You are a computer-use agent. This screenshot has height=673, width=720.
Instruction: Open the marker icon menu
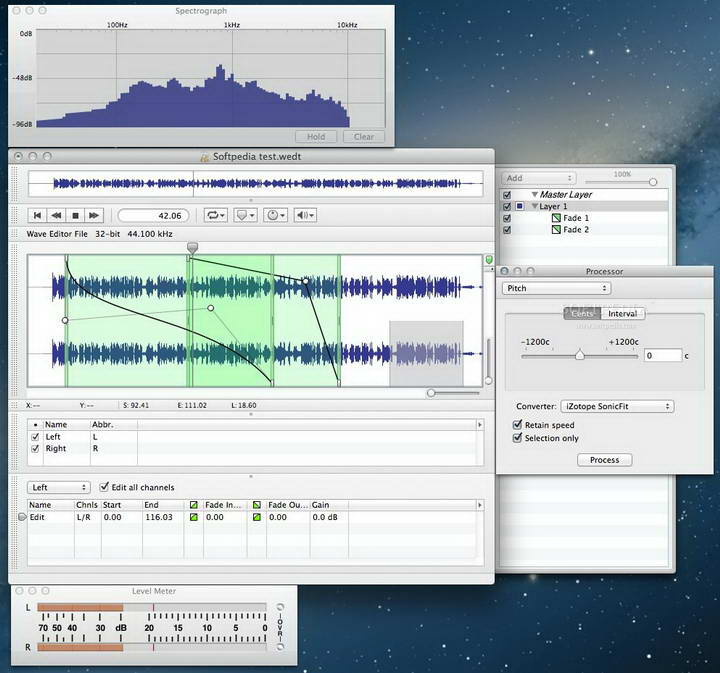point(246,215)
